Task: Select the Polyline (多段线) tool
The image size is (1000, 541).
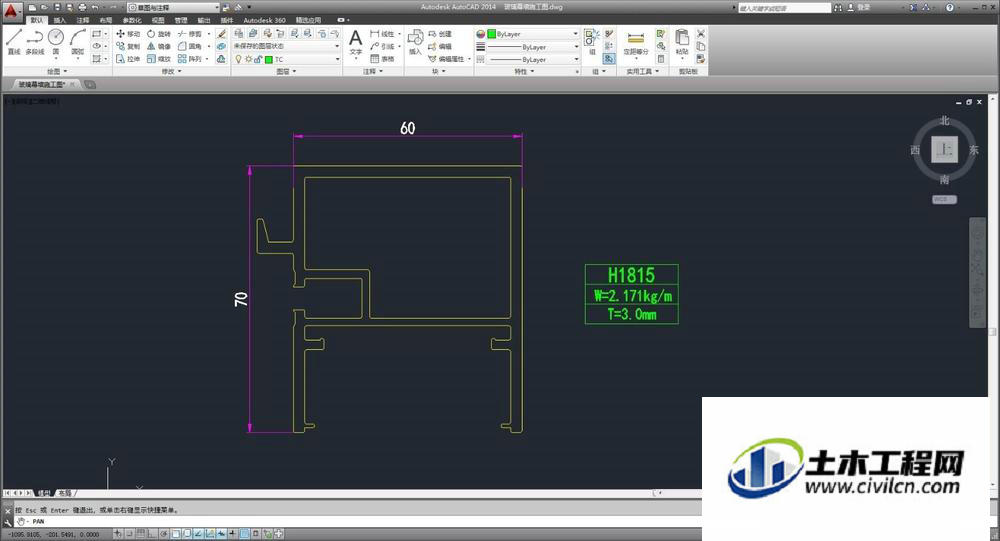Action: tap(34, 40)
